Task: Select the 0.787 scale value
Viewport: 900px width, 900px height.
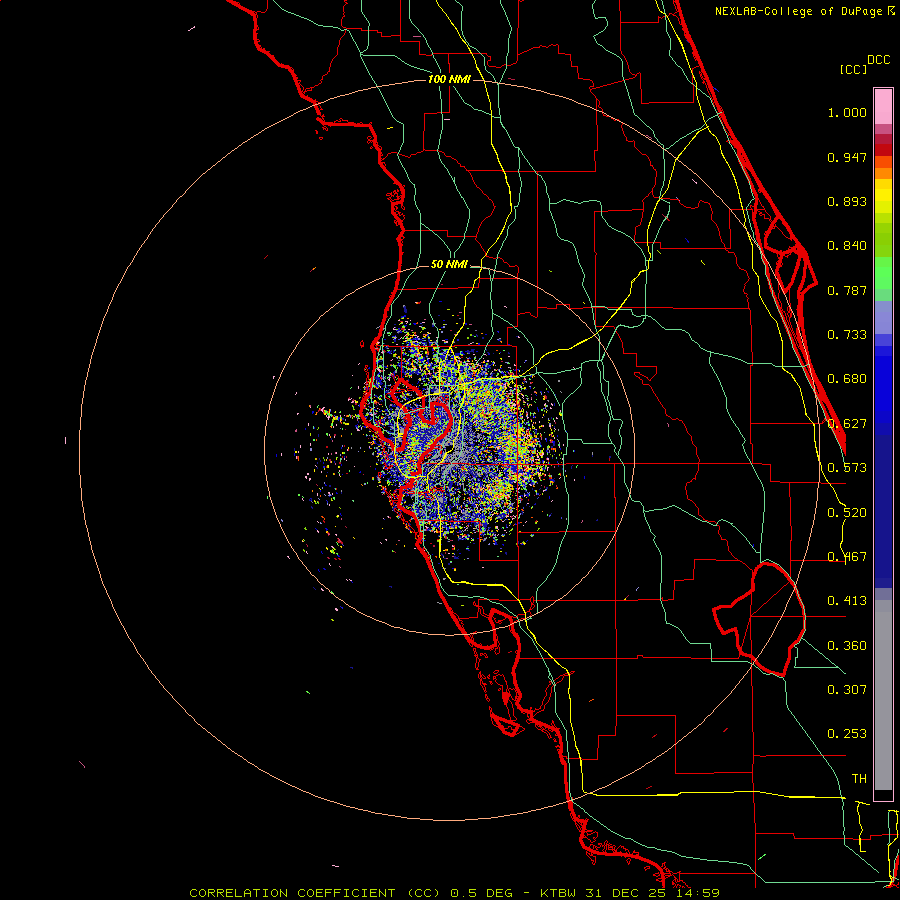Action: (x=847, y=290)
